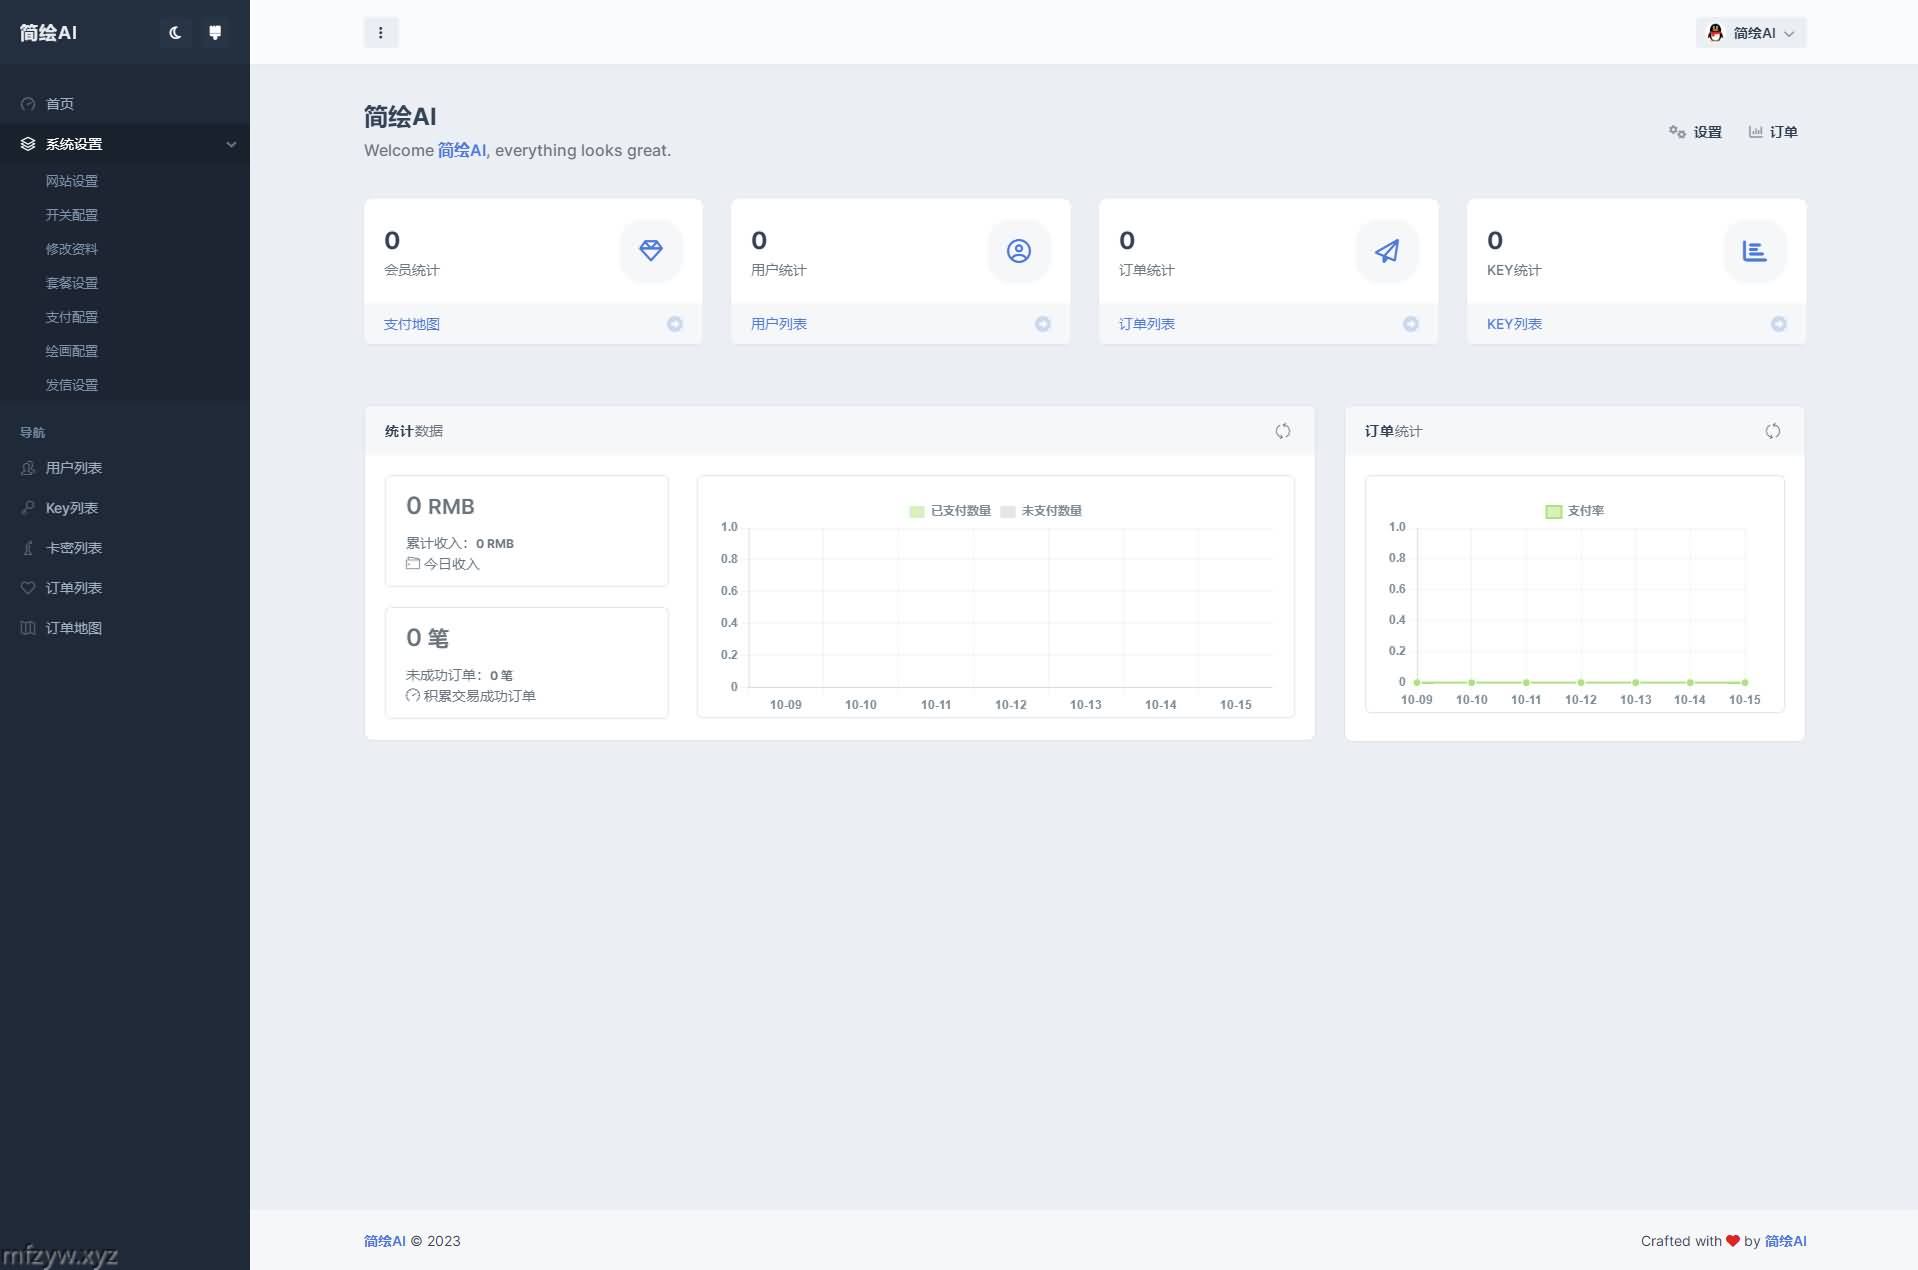Open 网站设置 submenu item

click(x=72, y=181)
